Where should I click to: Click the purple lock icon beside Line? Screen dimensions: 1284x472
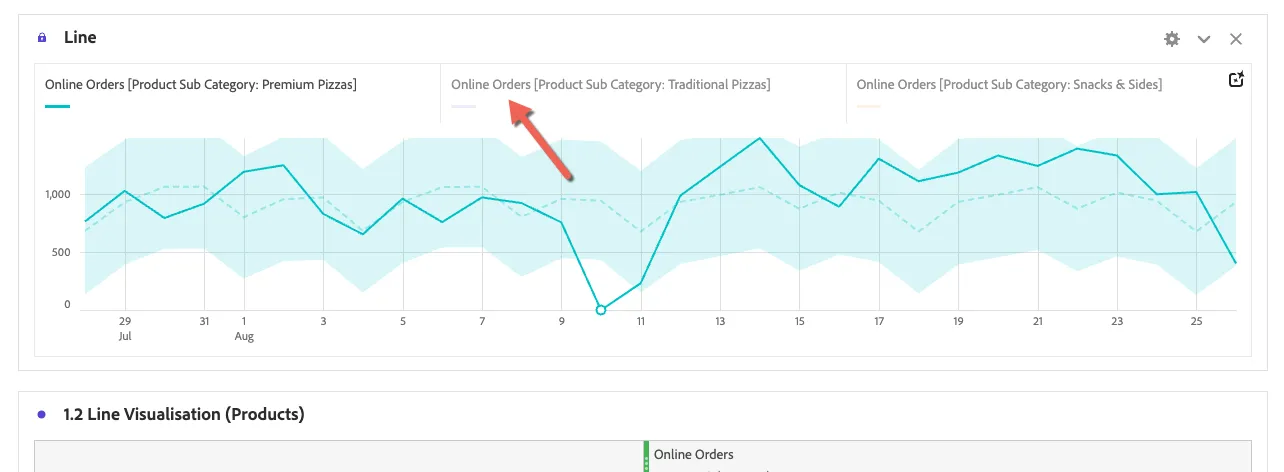42,38
